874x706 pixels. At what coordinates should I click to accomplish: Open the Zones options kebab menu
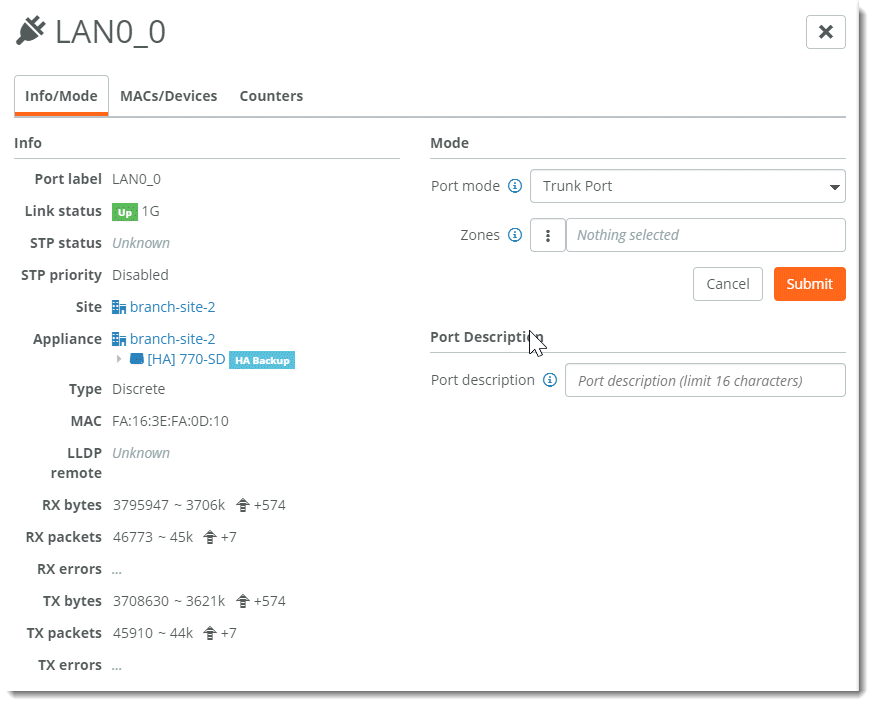548,235
